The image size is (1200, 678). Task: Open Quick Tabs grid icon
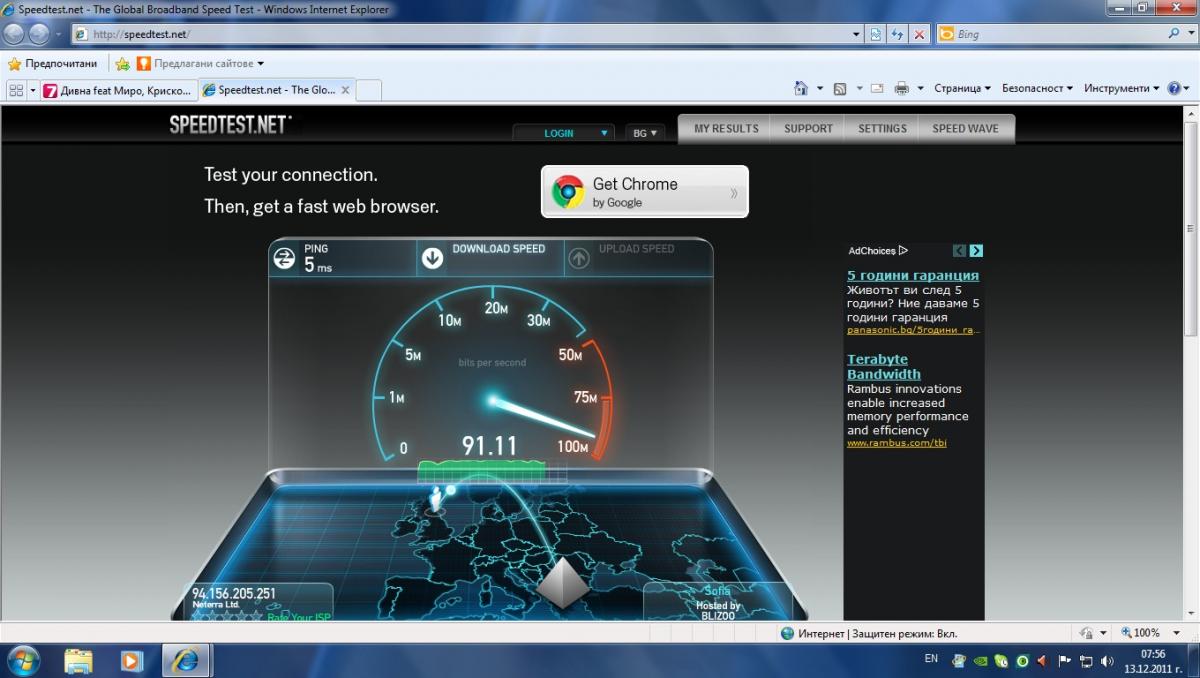16,90
